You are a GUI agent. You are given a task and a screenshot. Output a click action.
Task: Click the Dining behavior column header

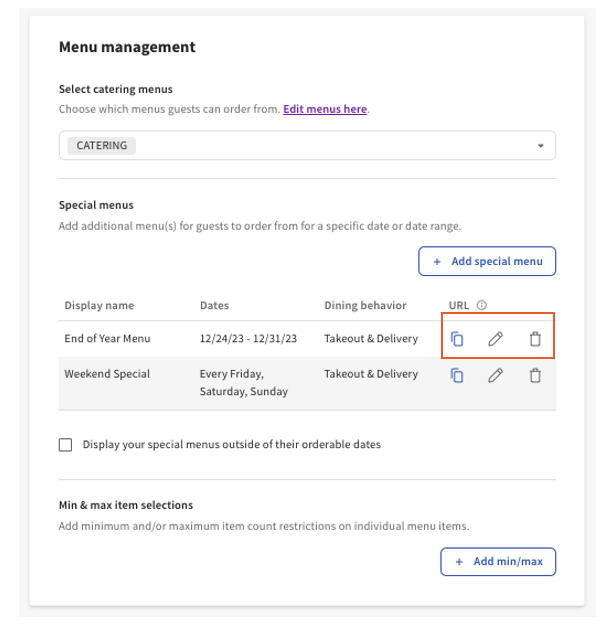367,305
